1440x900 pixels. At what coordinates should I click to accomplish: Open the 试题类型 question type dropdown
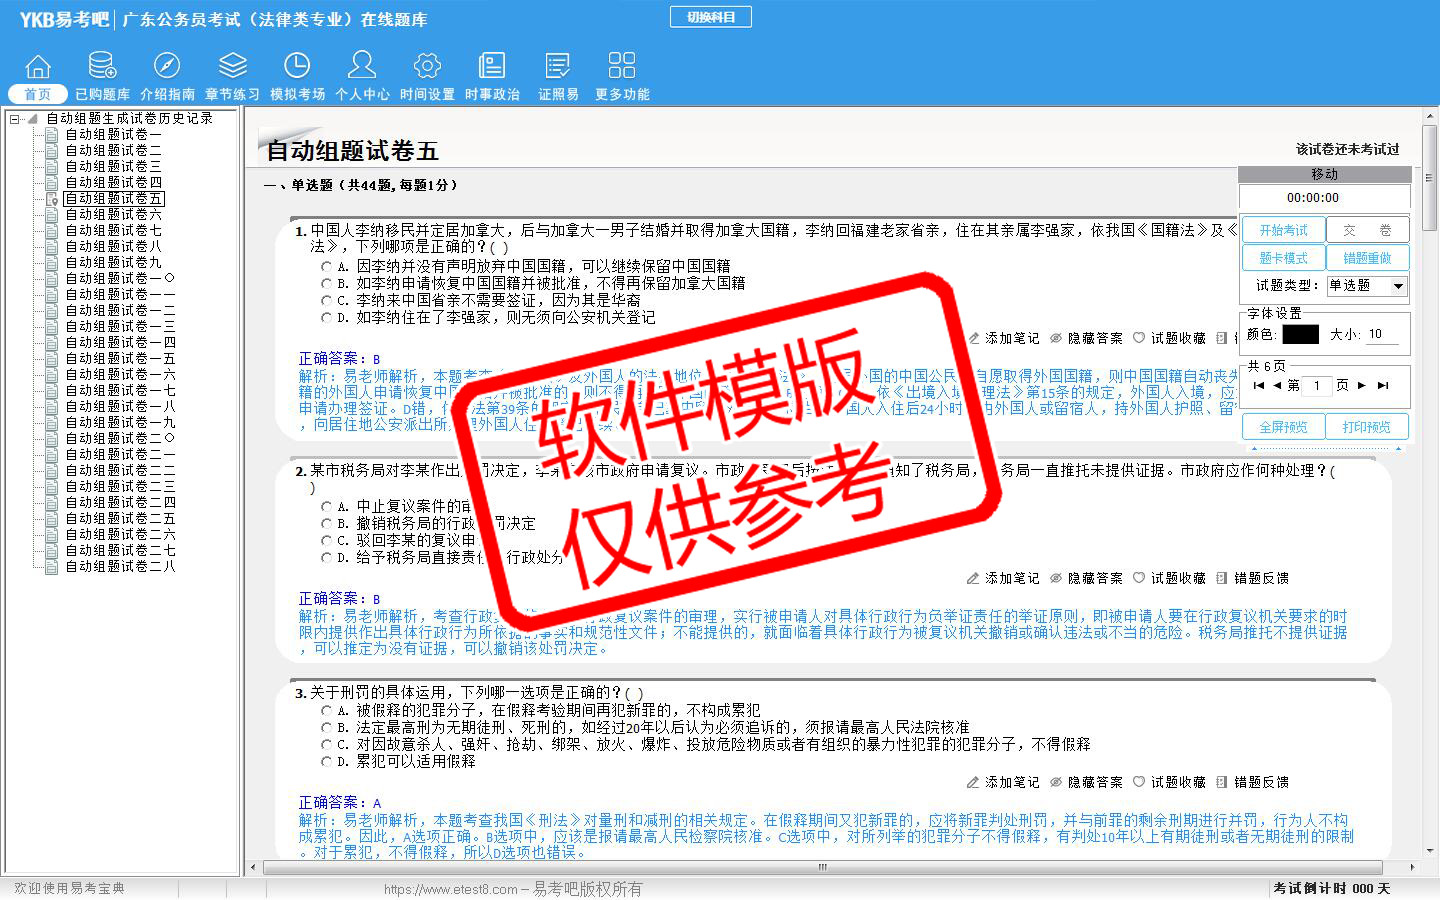click(x=1398, y=286)
